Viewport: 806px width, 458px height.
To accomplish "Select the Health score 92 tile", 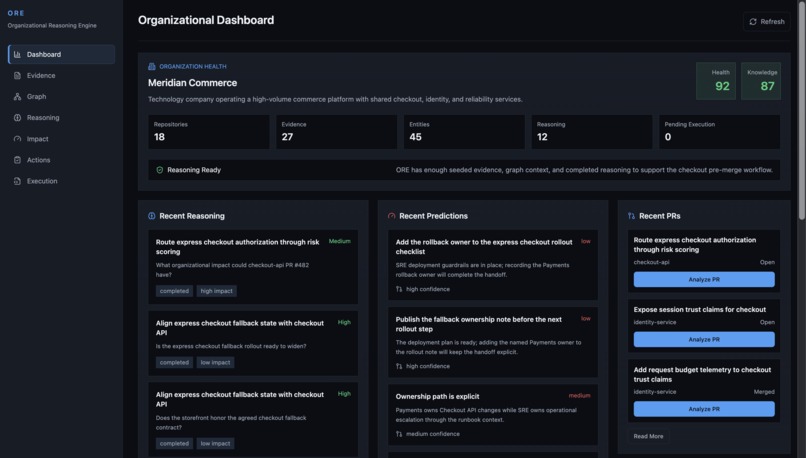I will pyautogui.click(x=716, y=81).
